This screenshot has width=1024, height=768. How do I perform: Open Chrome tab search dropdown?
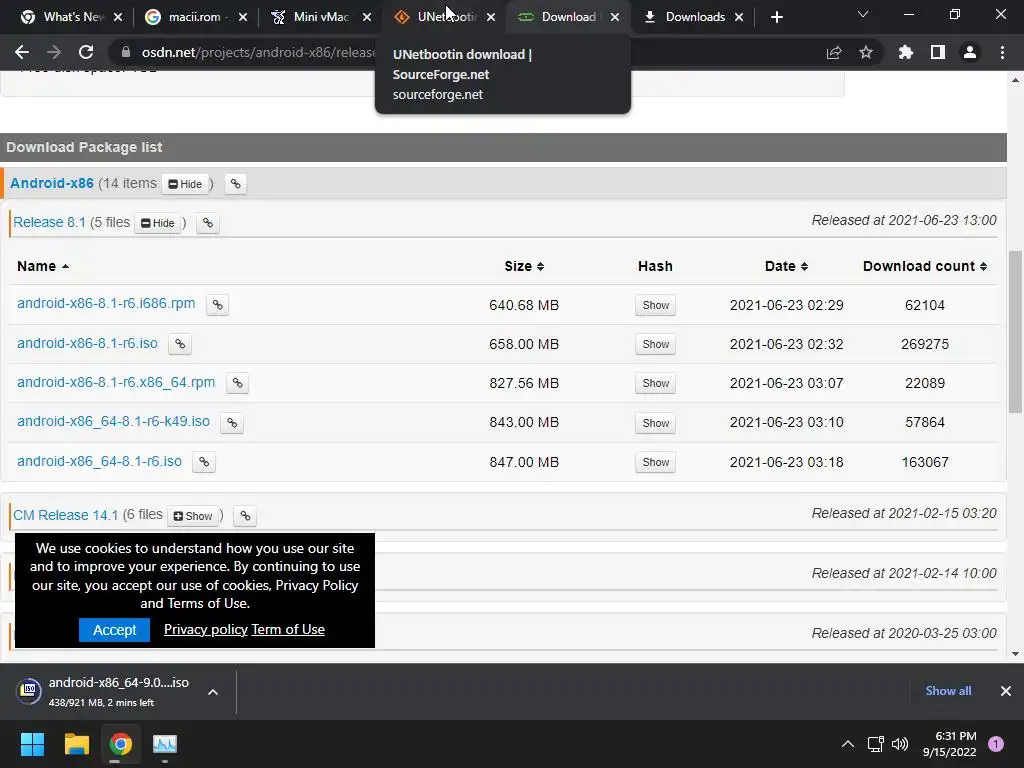point(863,14)
